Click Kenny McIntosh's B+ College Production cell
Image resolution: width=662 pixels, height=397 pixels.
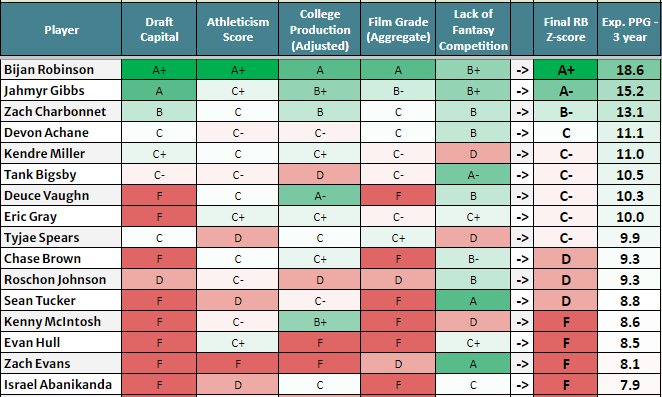point(320,322)
